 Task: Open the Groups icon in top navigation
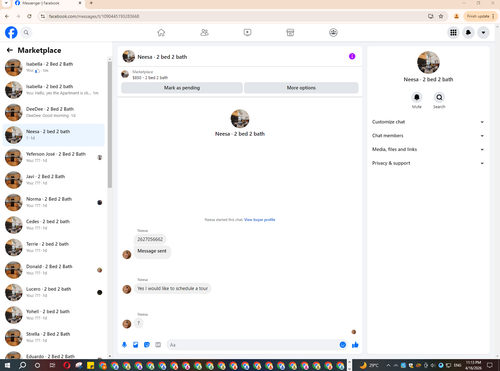tap(333, 33)
